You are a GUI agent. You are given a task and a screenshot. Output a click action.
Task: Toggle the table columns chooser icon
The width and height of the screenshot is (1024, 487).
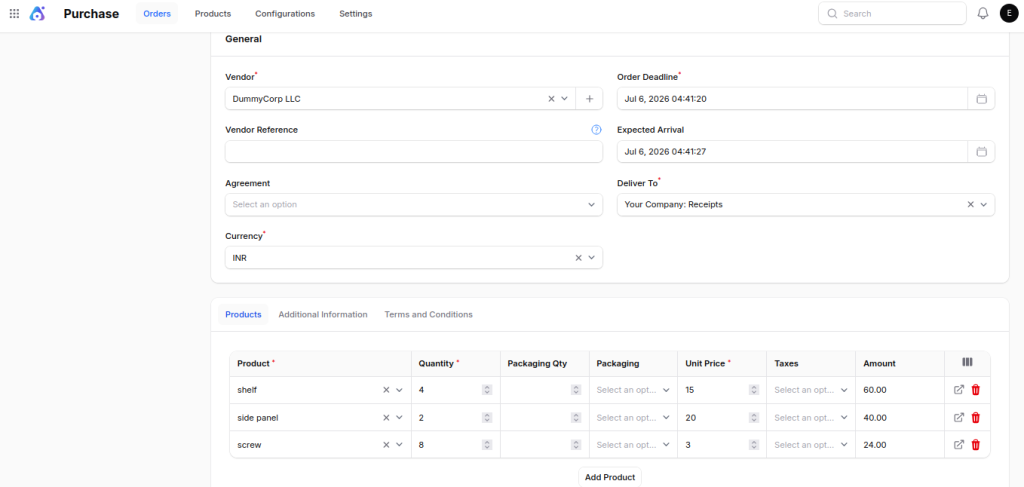(x=967, y=362)
